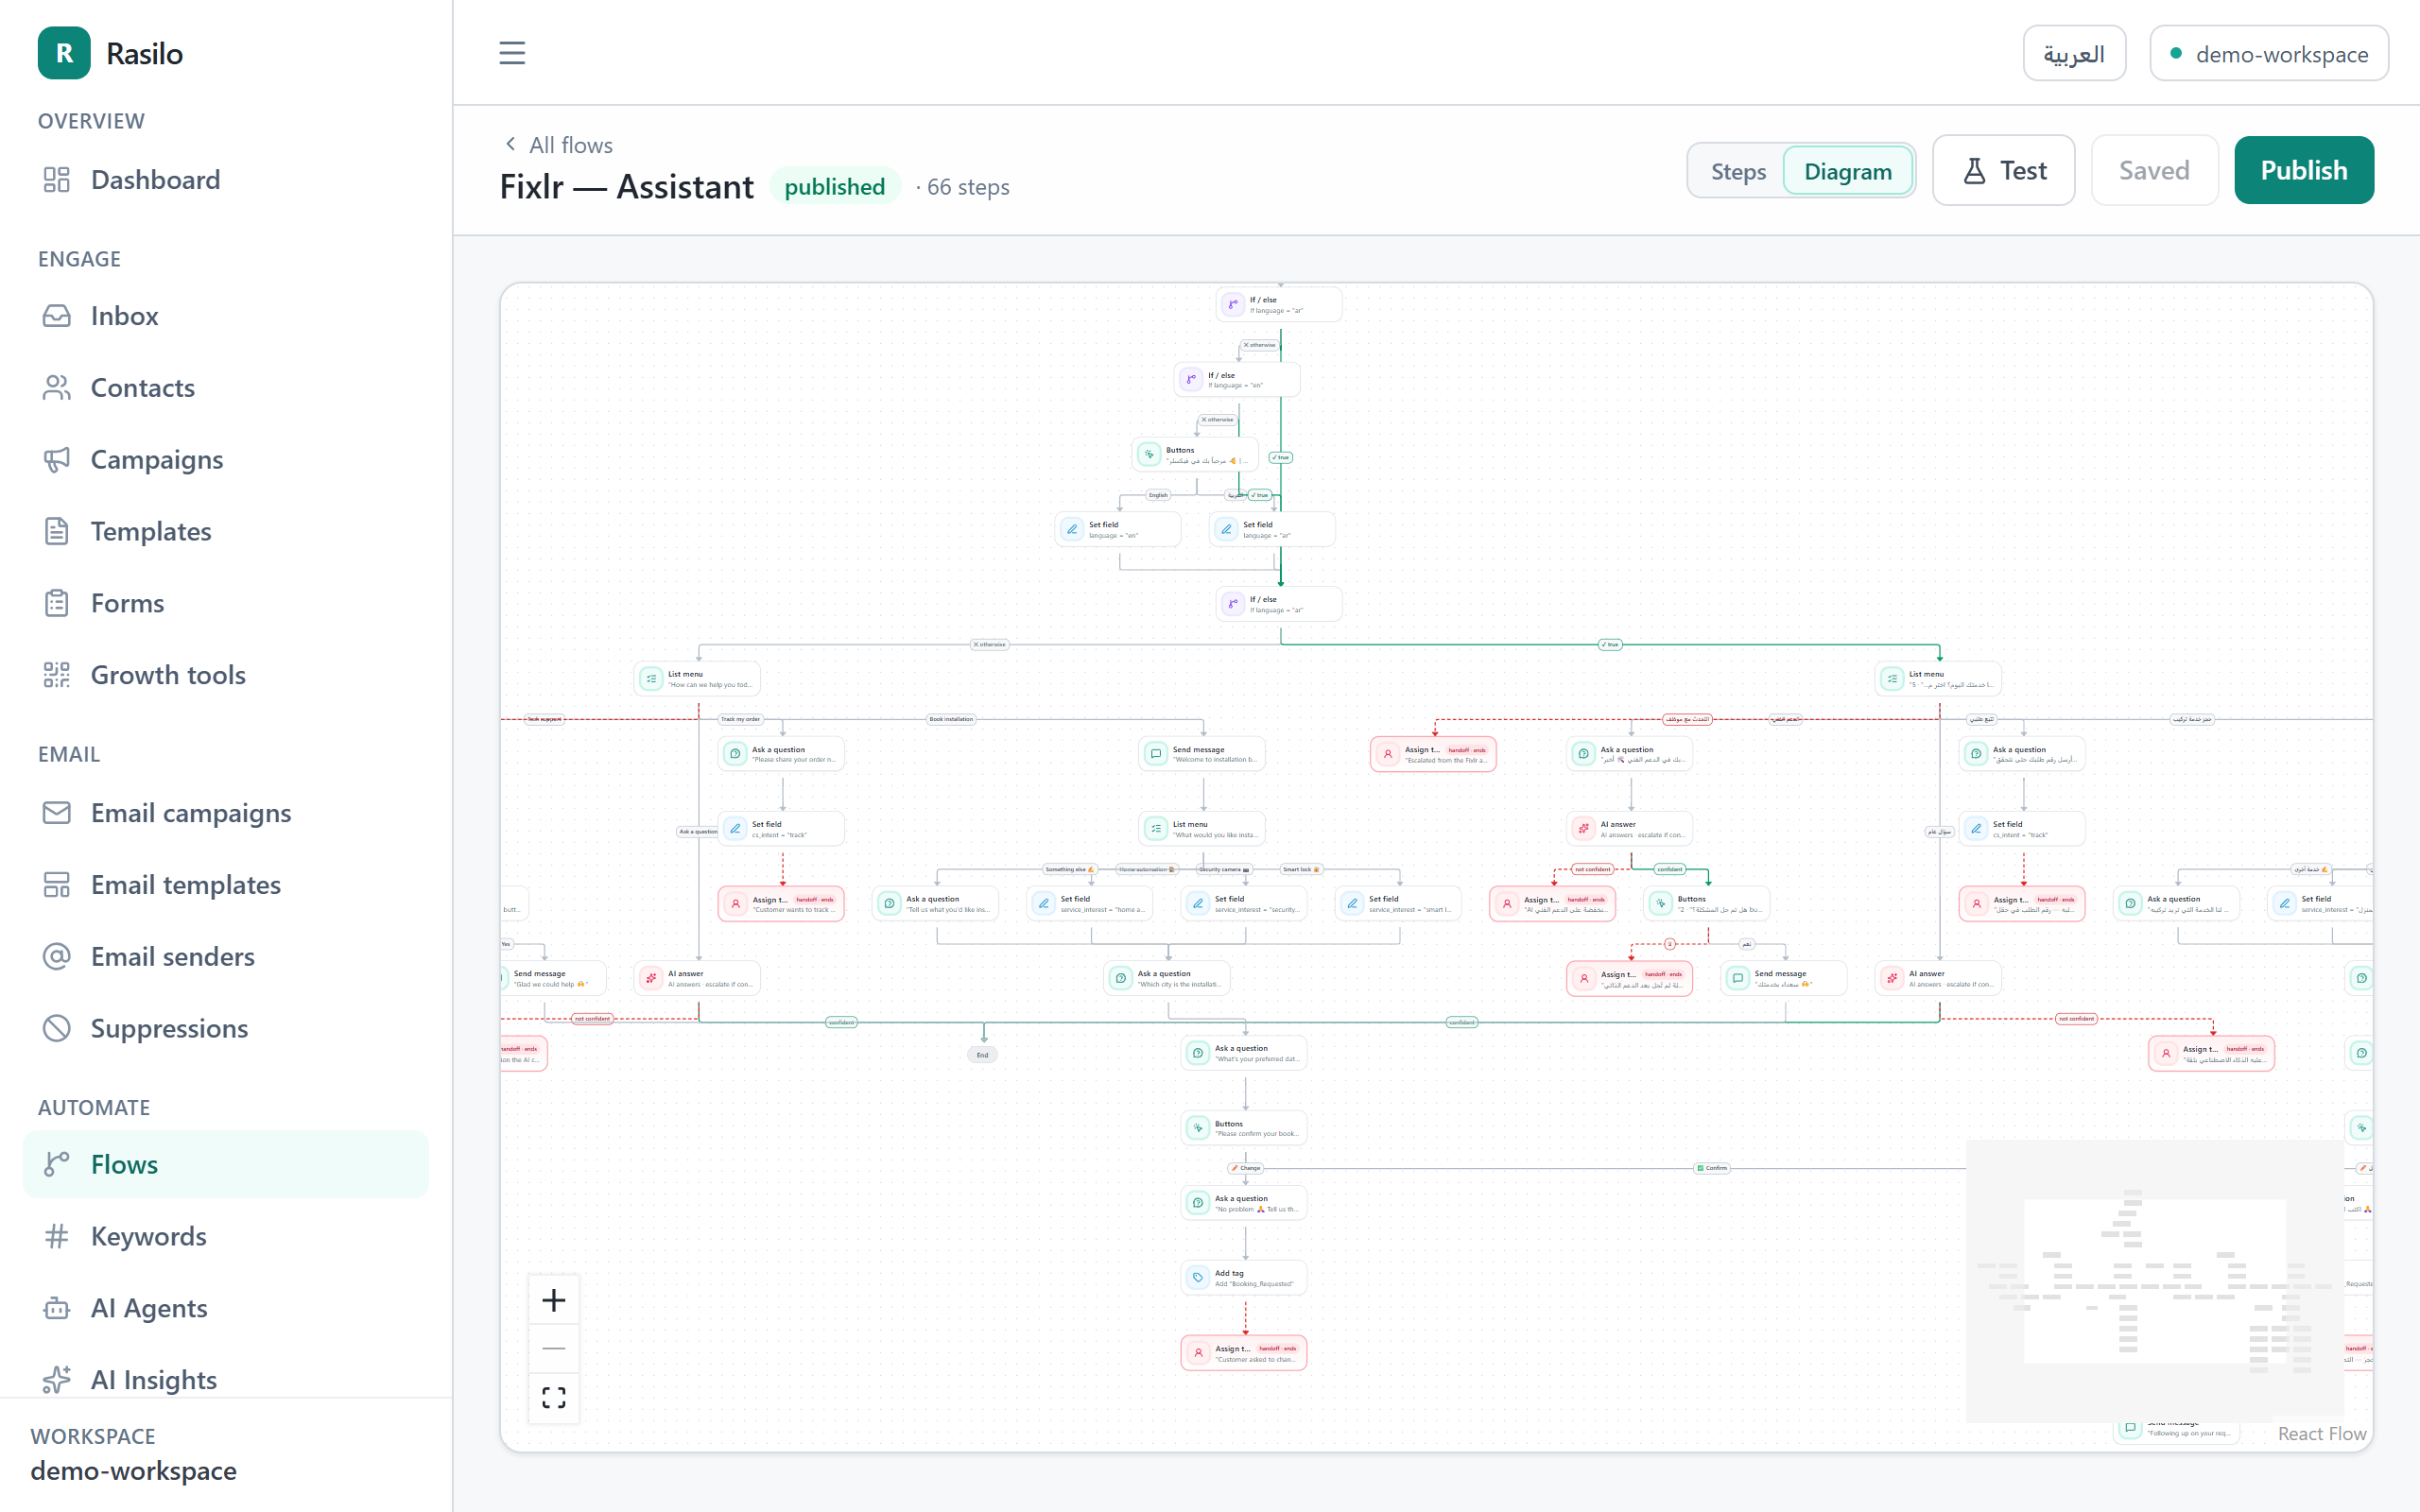Select Buttons node "Please confirm your book..."
The height and width of the screenshot is (1512, 2420).
click(x=1244, y=1128)
